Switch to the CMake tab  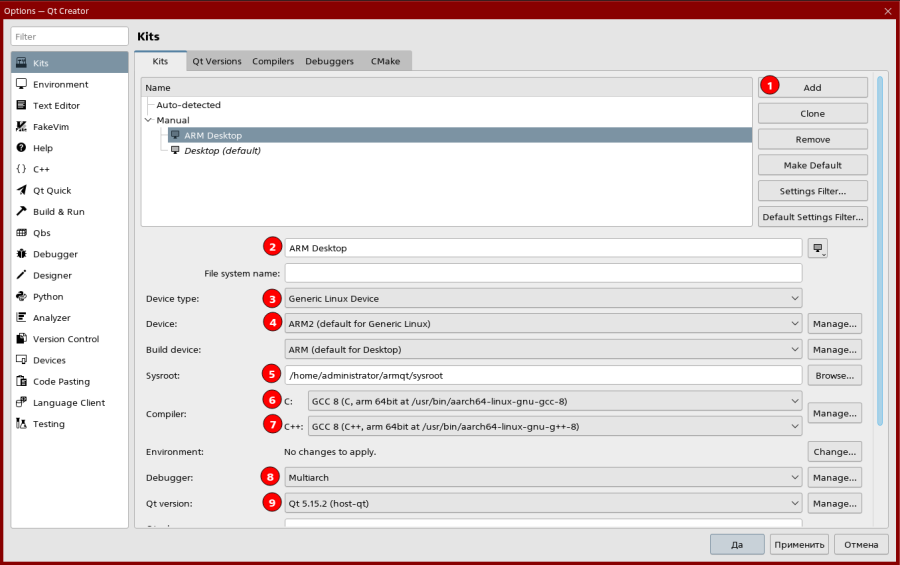click(385, 61)
